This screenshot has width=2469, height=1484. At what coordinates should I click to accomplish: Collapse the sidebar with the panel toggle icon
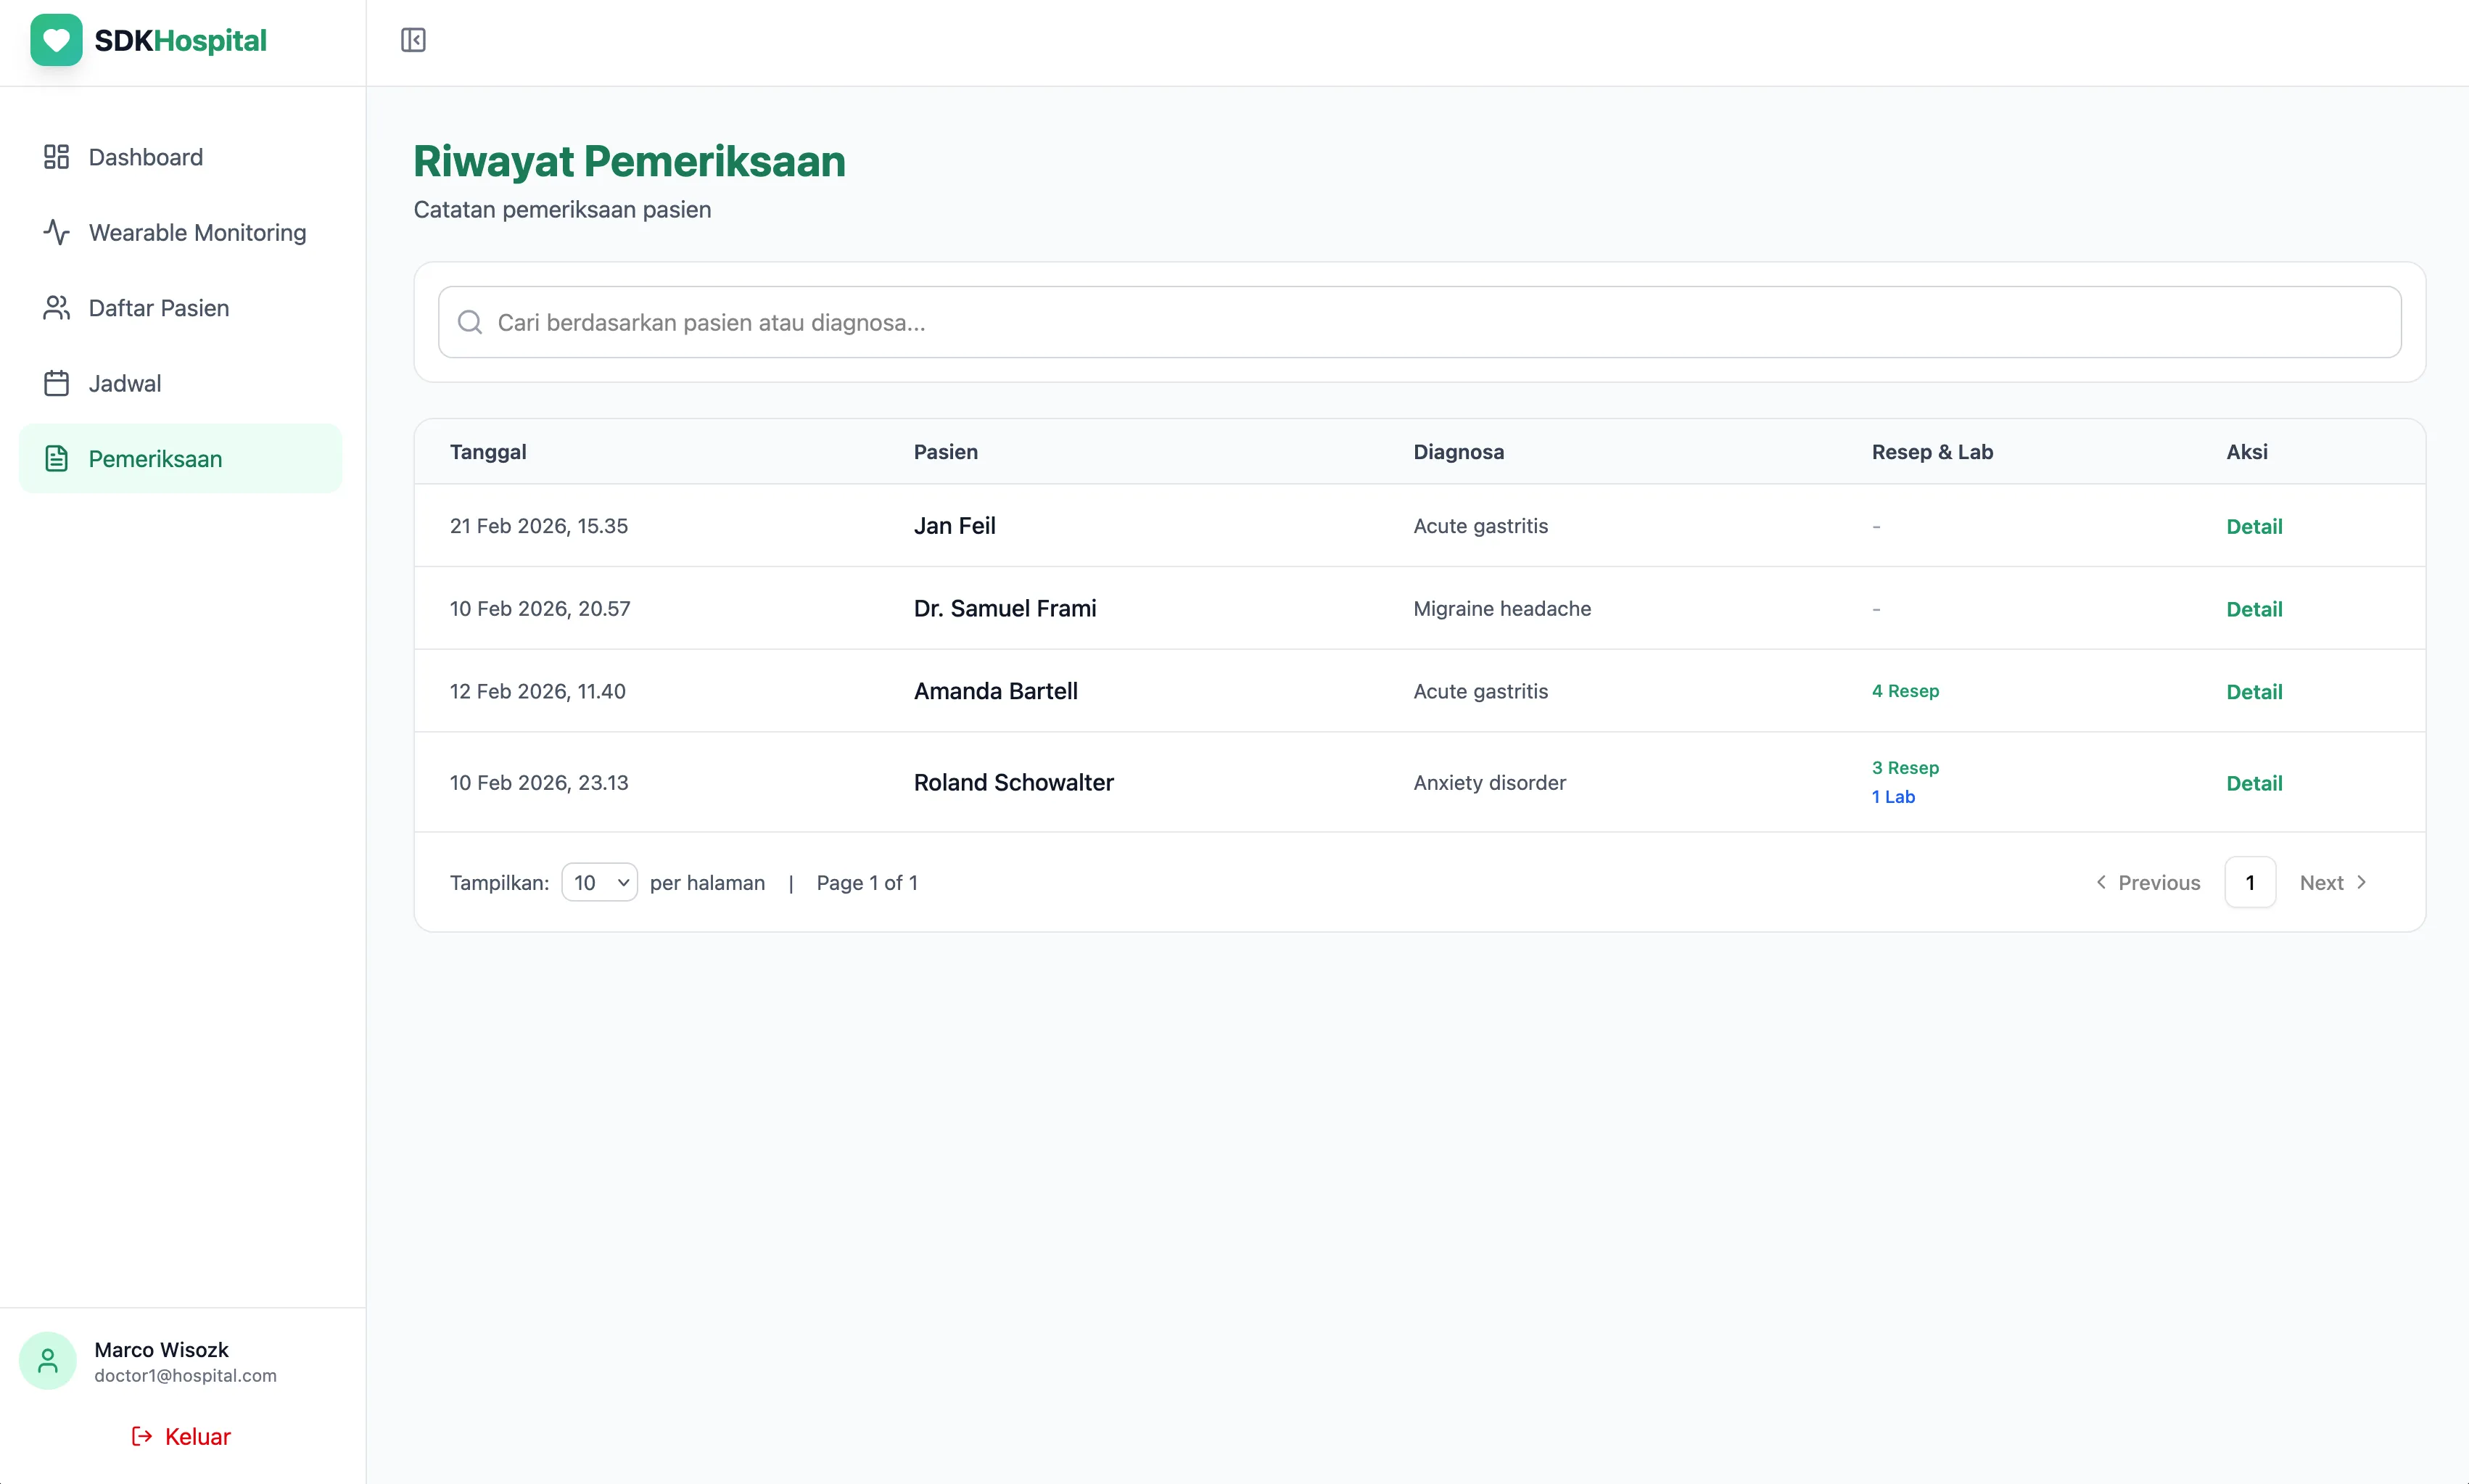point(413,40)
